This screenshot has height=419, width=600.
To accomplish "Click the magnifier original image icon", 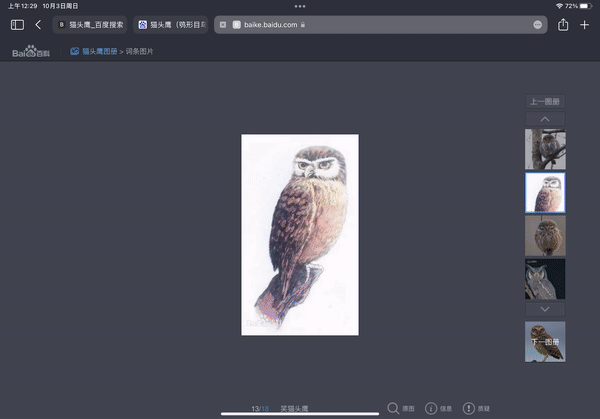I will pyautogui.click(x=394, y=408).
